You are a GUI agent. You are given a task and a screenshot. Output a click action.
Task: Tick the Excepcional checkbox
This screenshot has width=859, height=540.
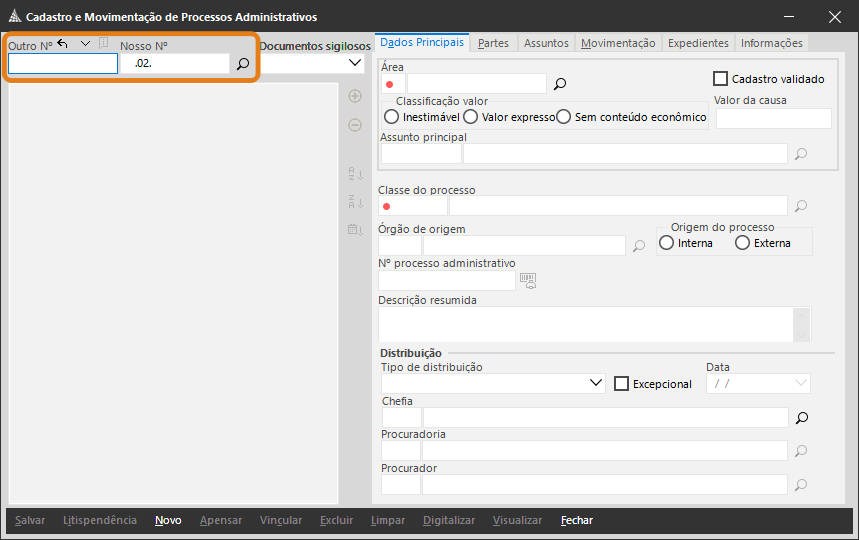621,383
